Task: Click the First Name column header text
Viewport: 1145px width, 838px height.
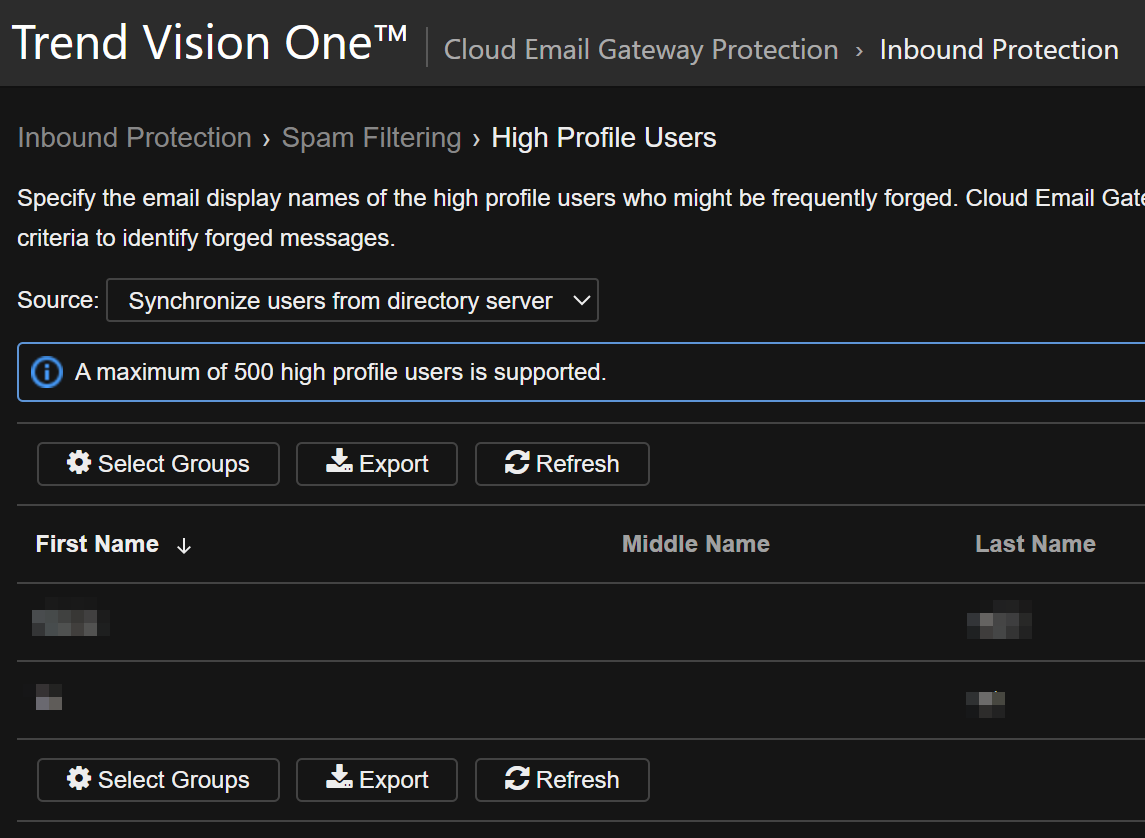Action: (97, 544)
